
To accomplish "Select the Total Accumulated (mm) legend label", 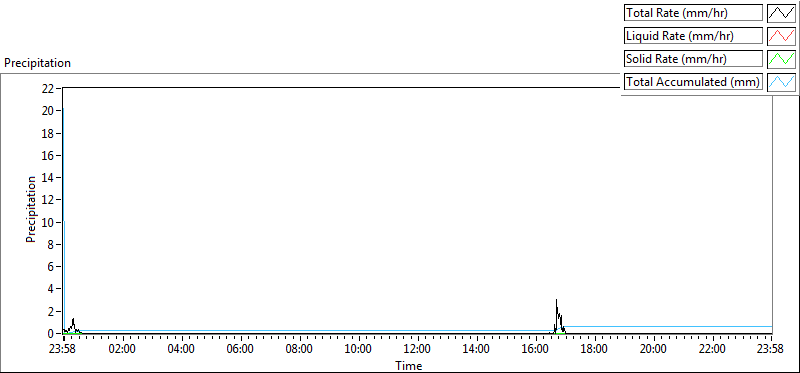I will [x=693, y=82].
